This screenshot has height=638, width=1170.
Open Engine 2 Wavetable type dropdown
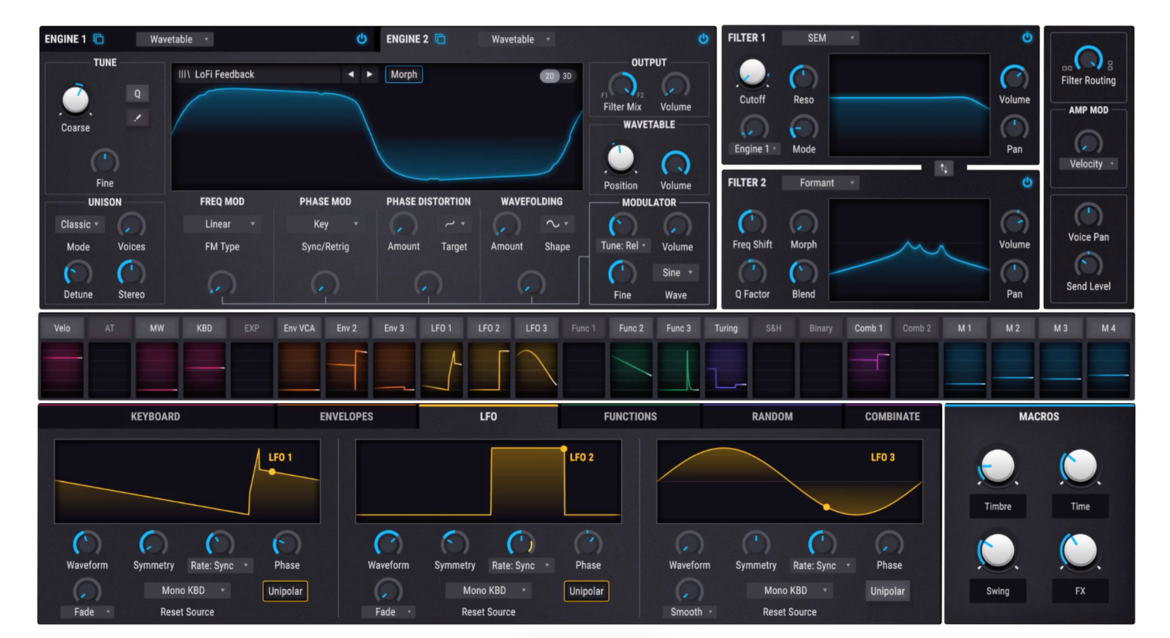tap(516, 39)
